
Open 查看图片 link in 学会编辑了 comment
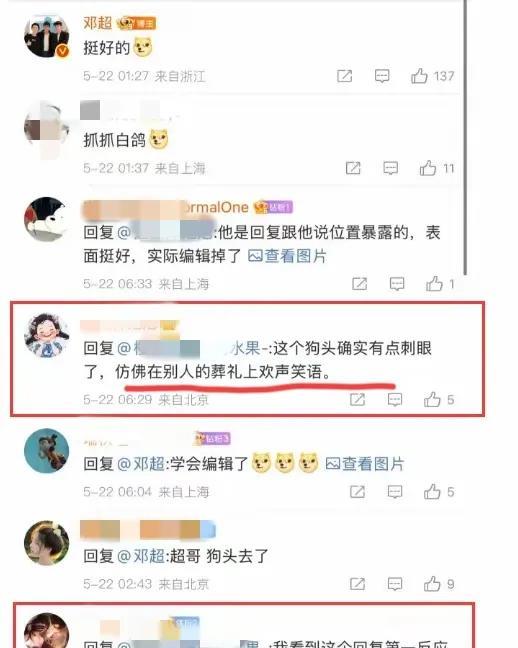(x=365, y=464)
